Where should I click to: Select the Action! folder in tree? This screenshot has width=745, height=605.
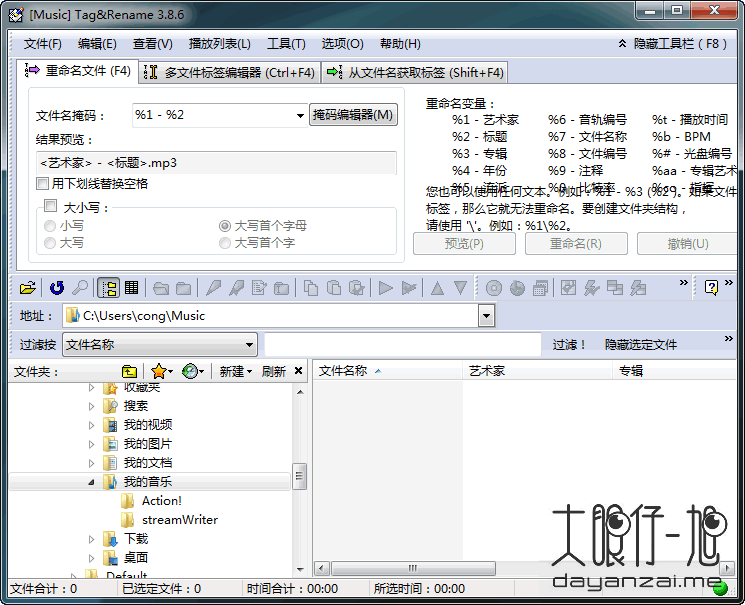[x=162, y=501]
